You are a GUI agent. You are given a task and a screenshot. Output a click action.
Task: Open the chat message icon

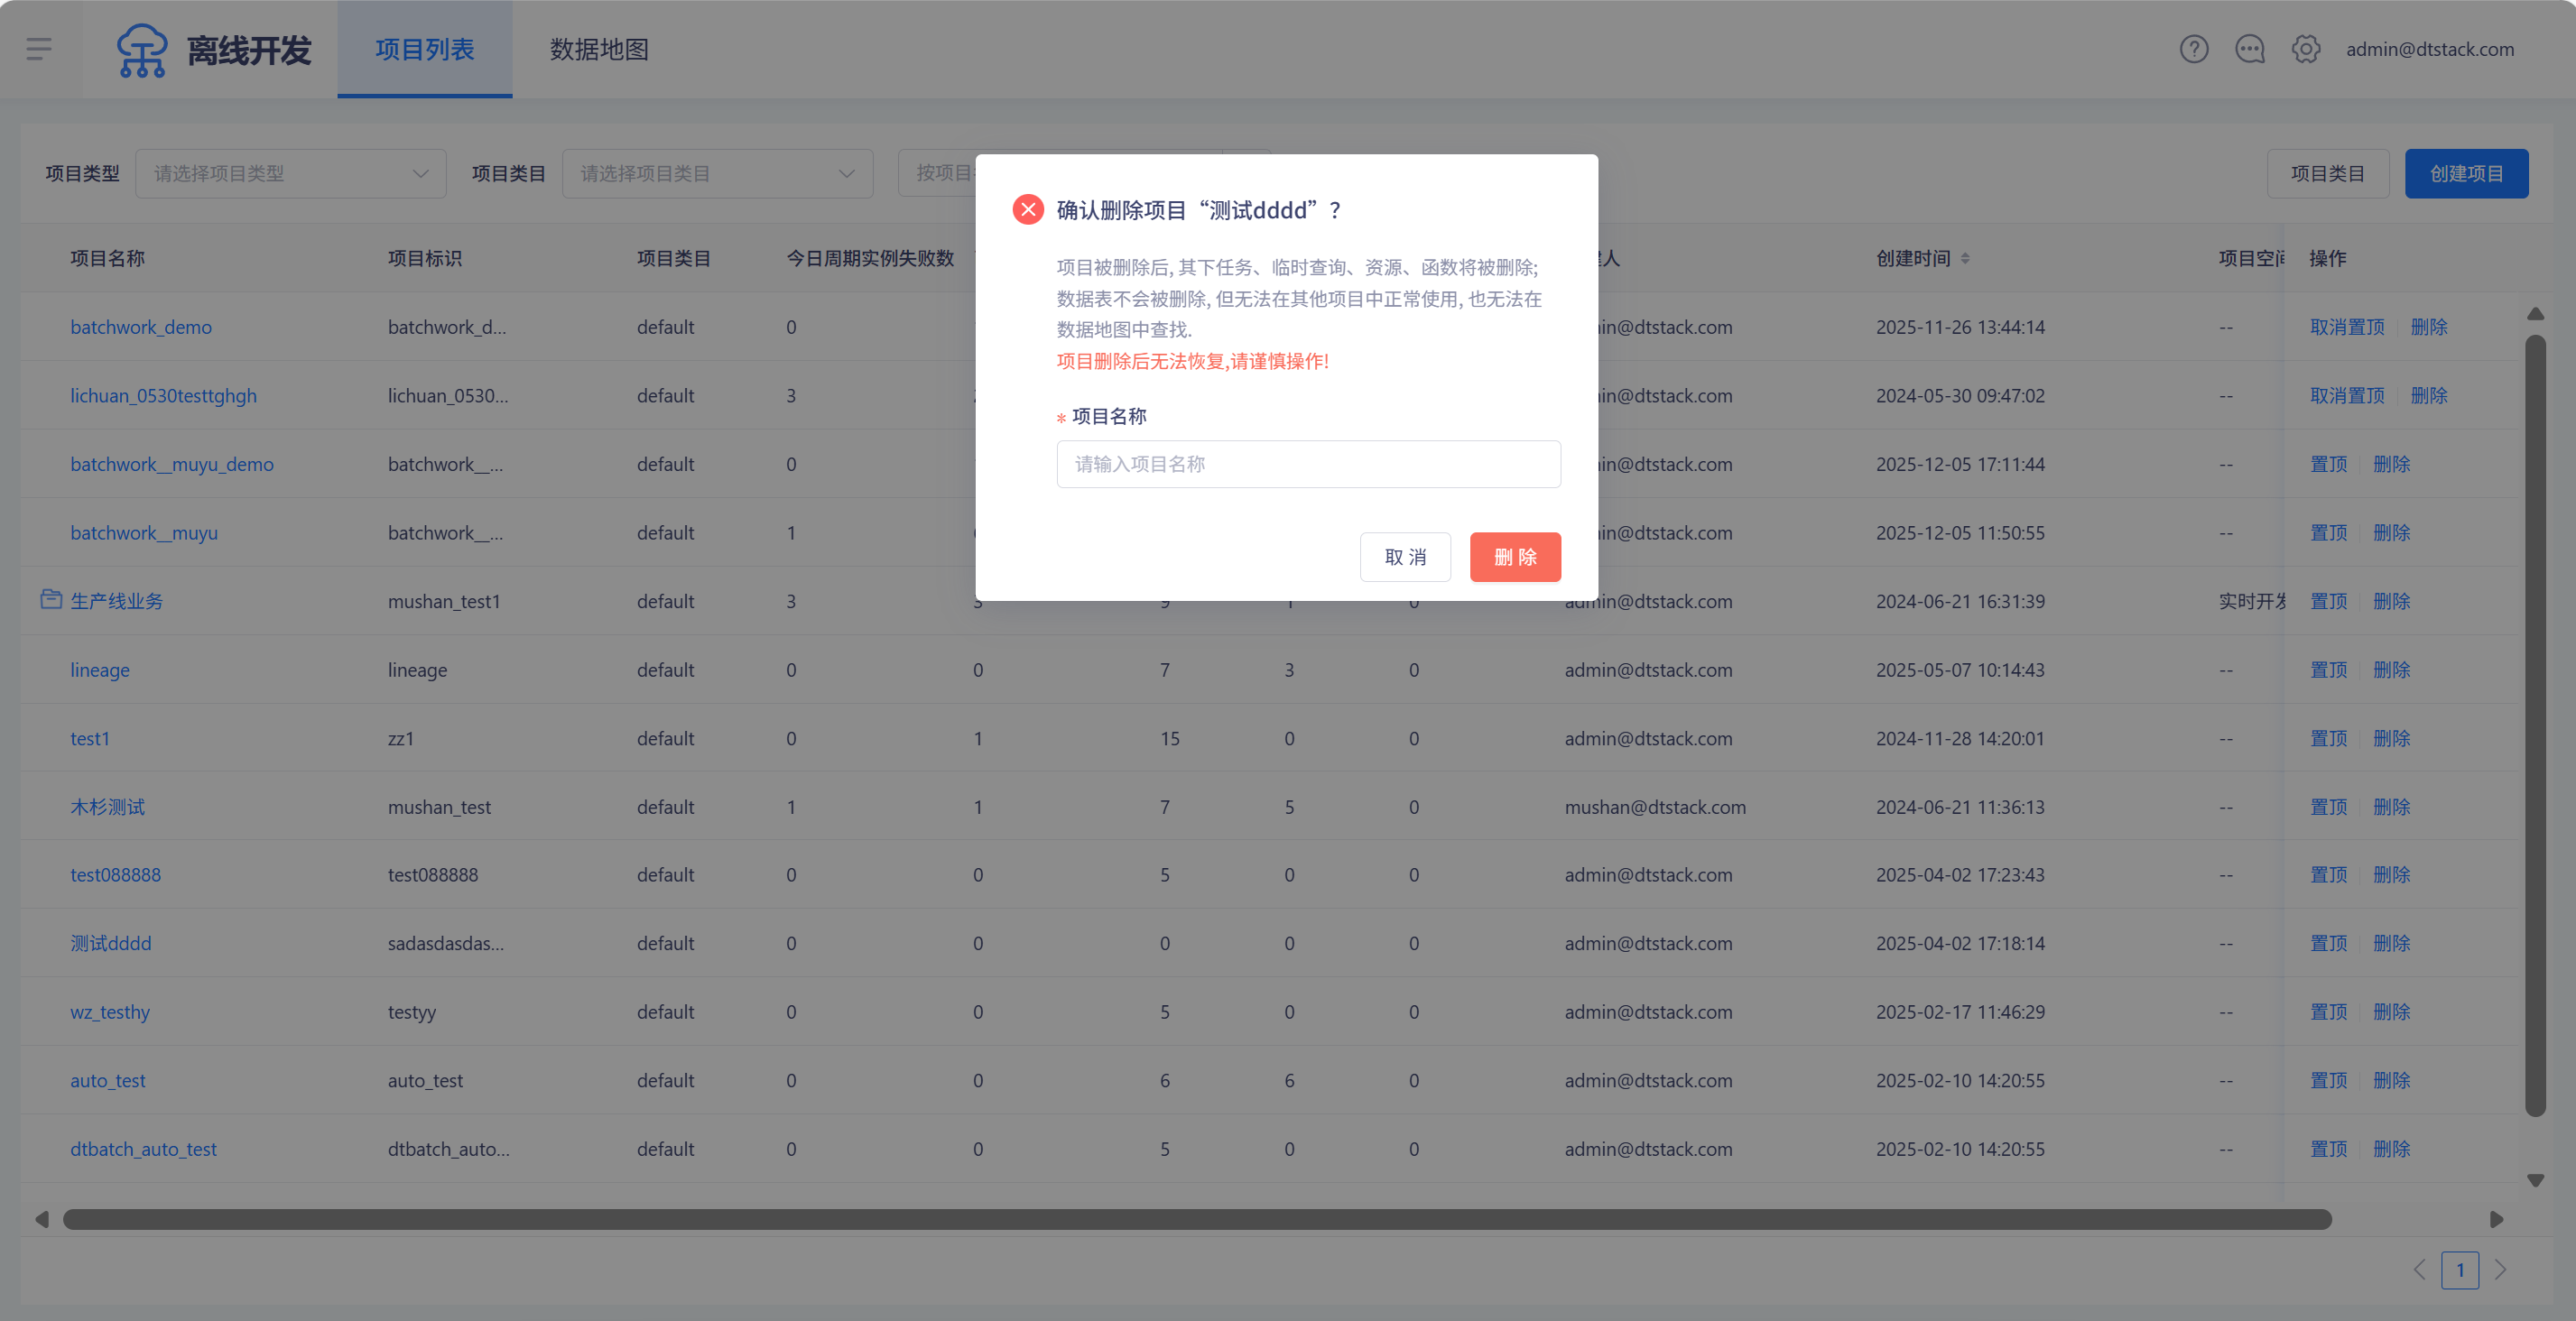click(2249, 49)
